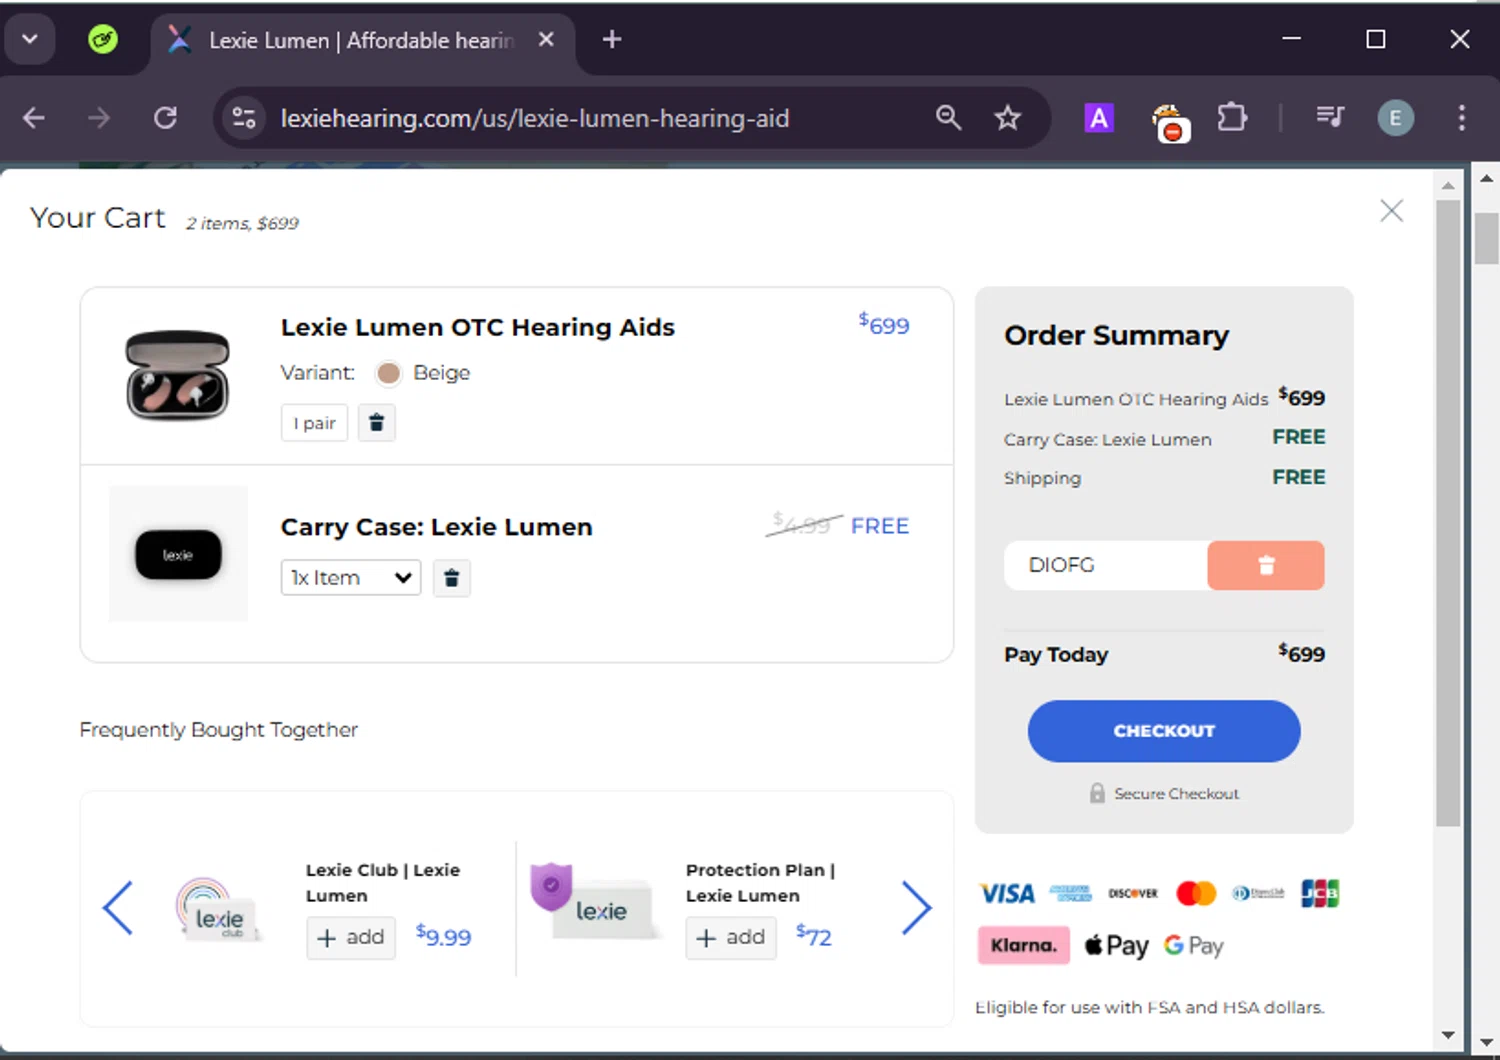Open the purple A extension
Screen dimensions: 1500x1060
[1099, 118]
